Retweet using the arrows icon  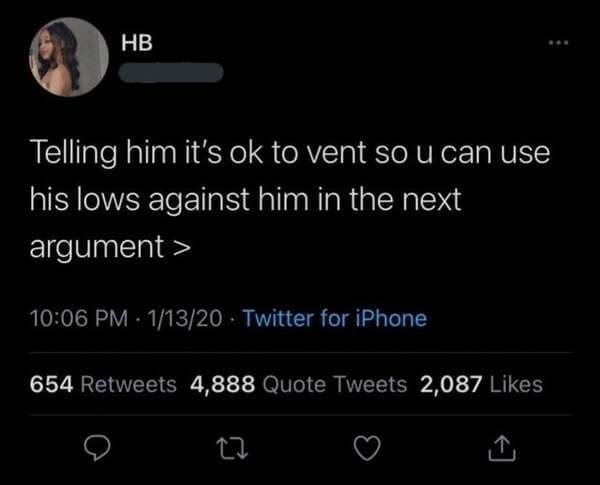click(232, 449)
